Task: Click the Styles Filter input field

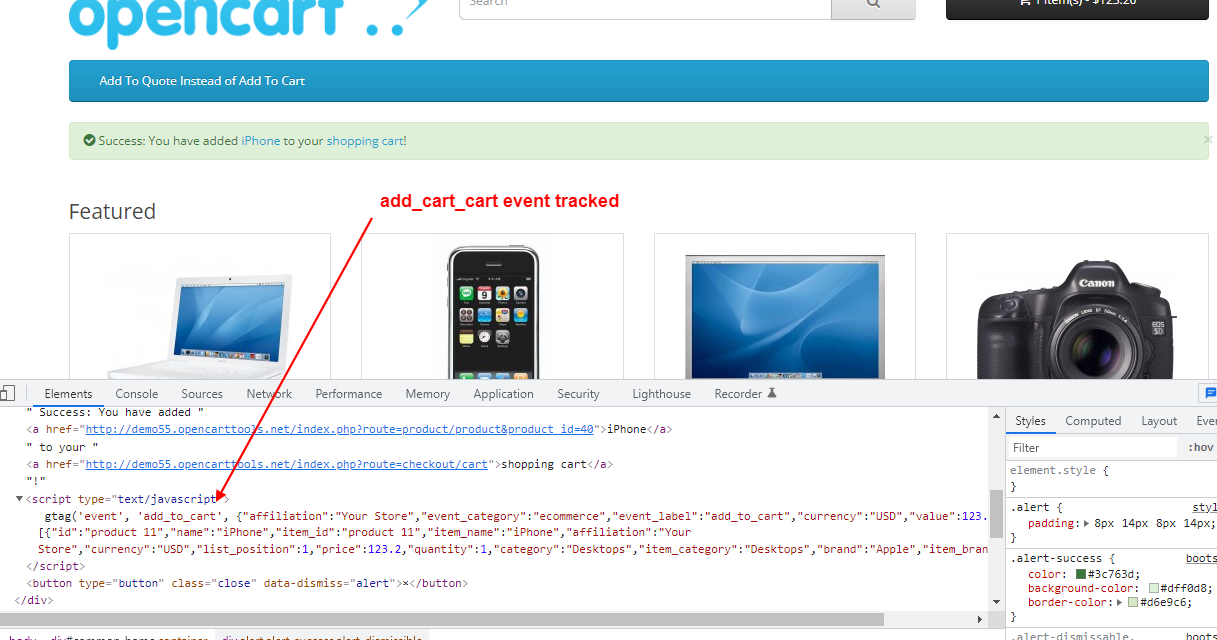Action: pos(1093,448)
